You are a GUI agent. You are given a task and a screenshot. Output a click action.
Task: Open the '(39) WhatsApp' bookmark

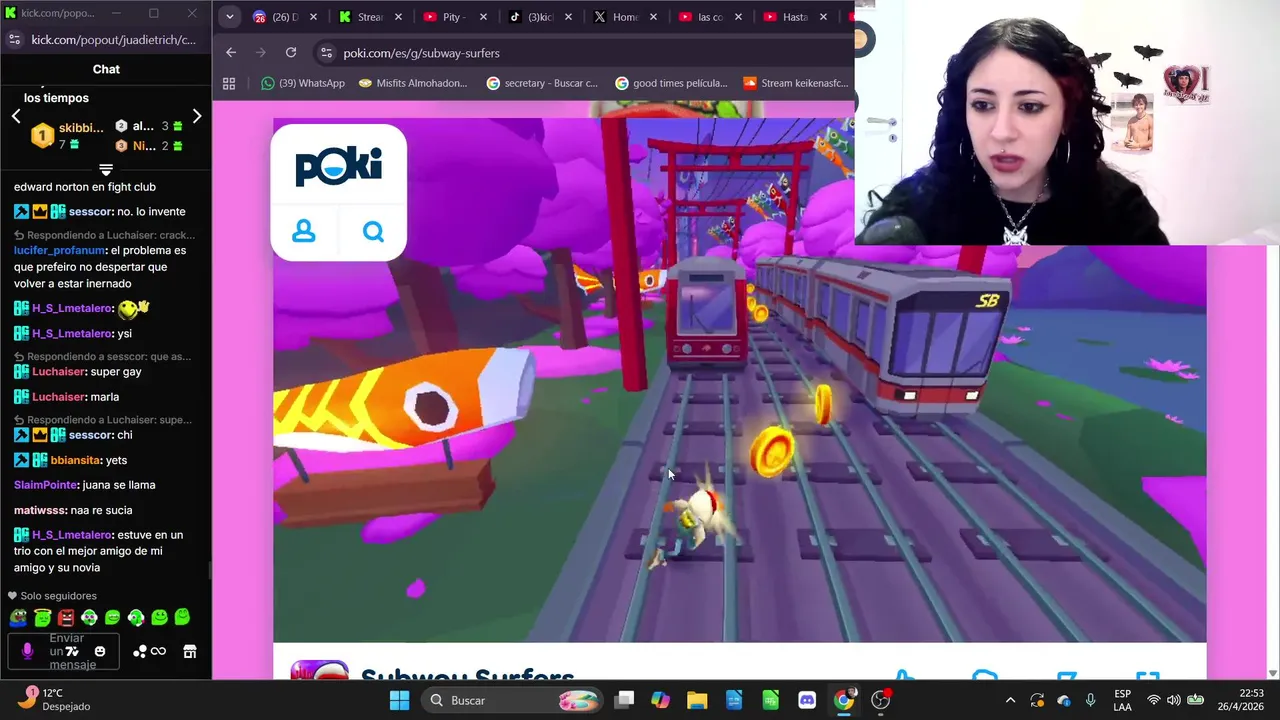(x=302, y=83)
